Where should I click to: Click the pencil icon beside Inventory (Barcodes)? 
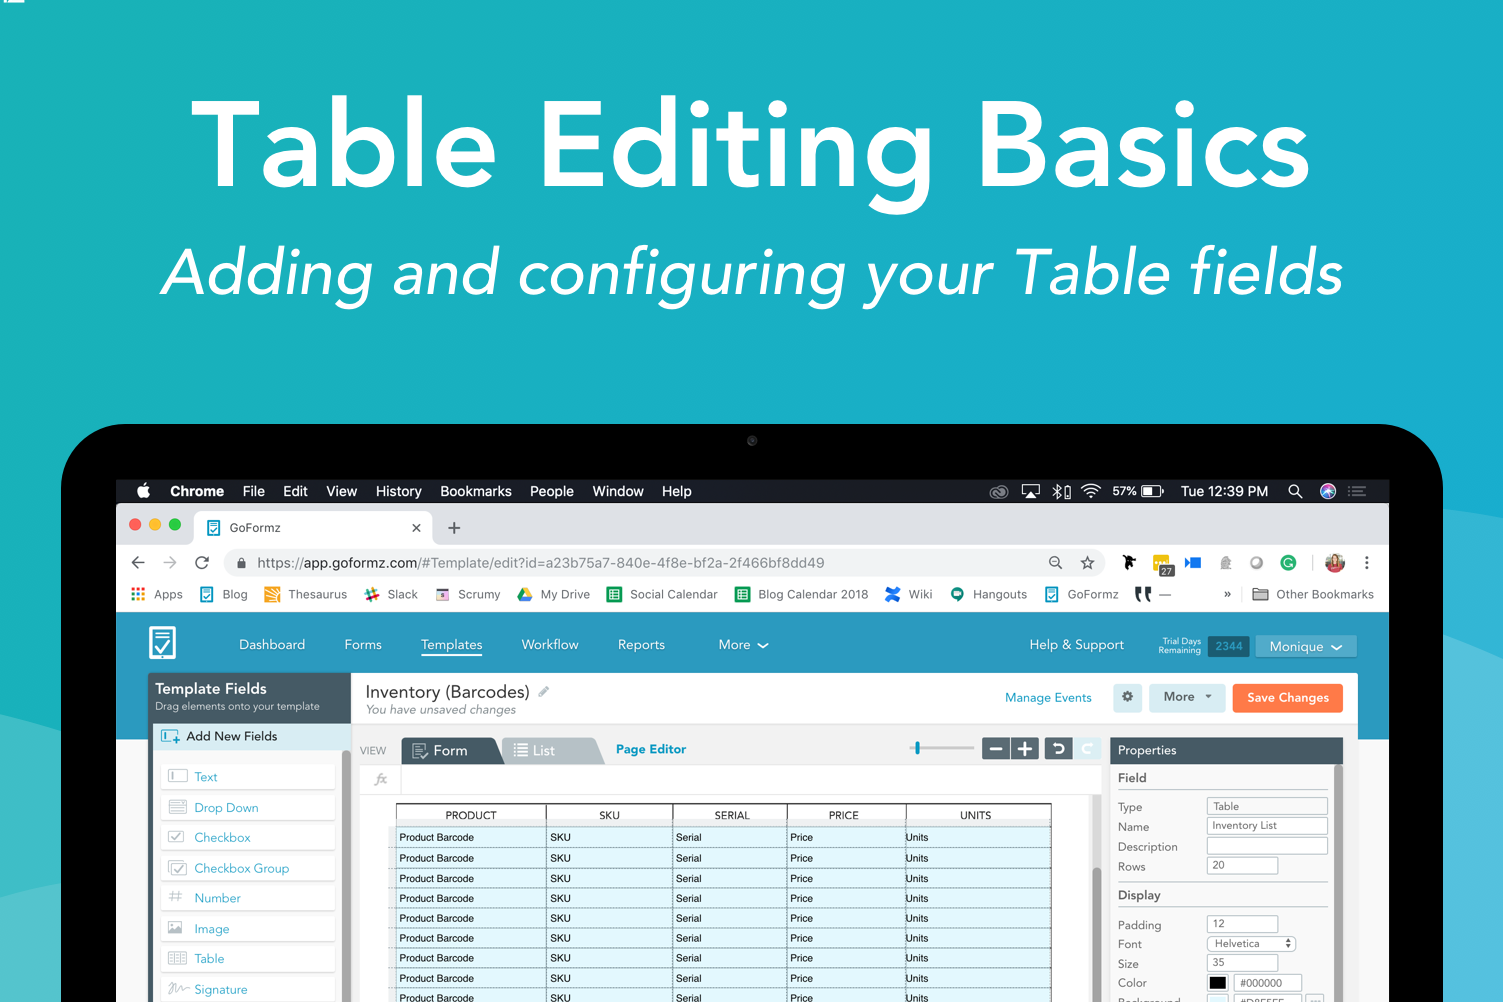(544, 691)
